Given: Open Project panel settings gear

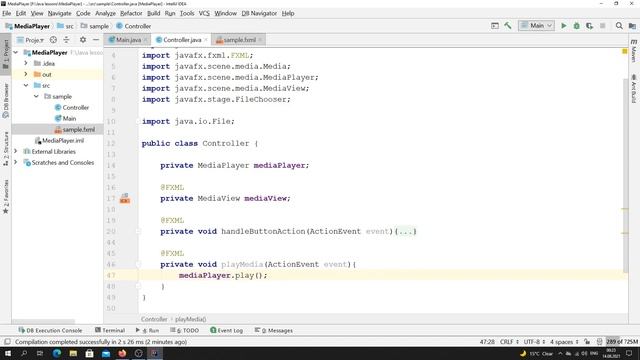Looking at the screenshot, I should pos(83,40).
